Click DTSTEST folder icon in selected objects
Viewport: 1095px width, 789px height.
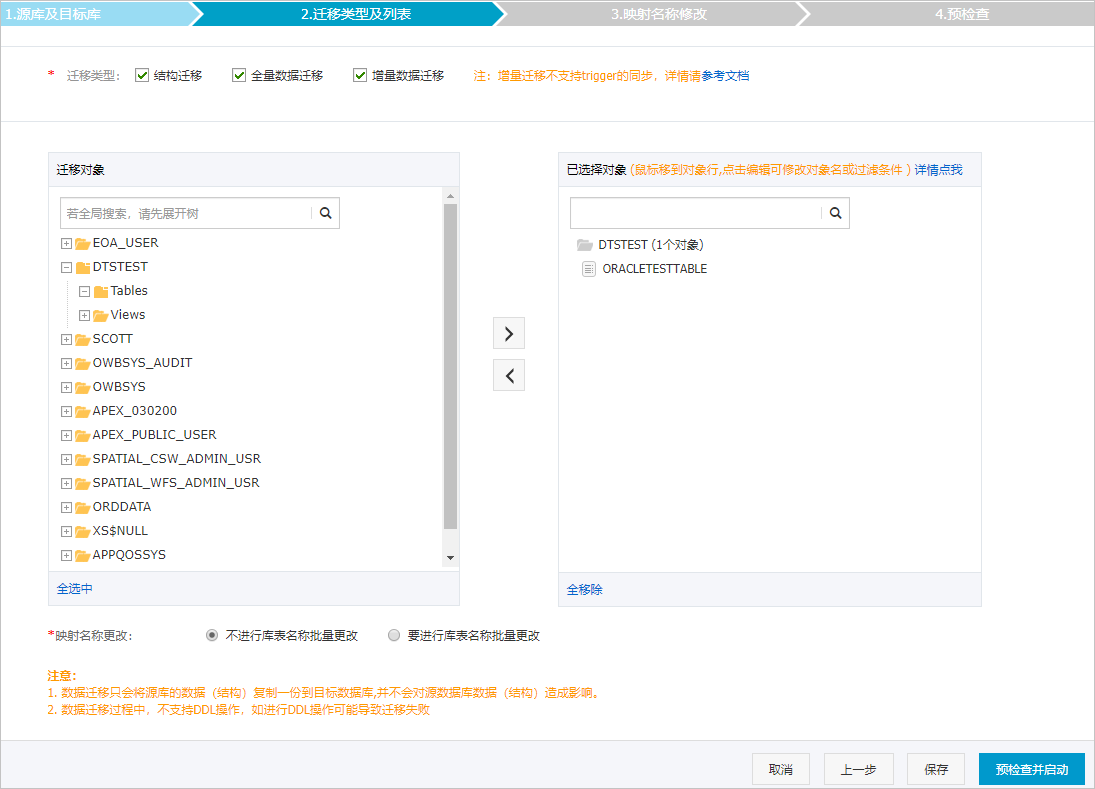(x=585, y=245)
